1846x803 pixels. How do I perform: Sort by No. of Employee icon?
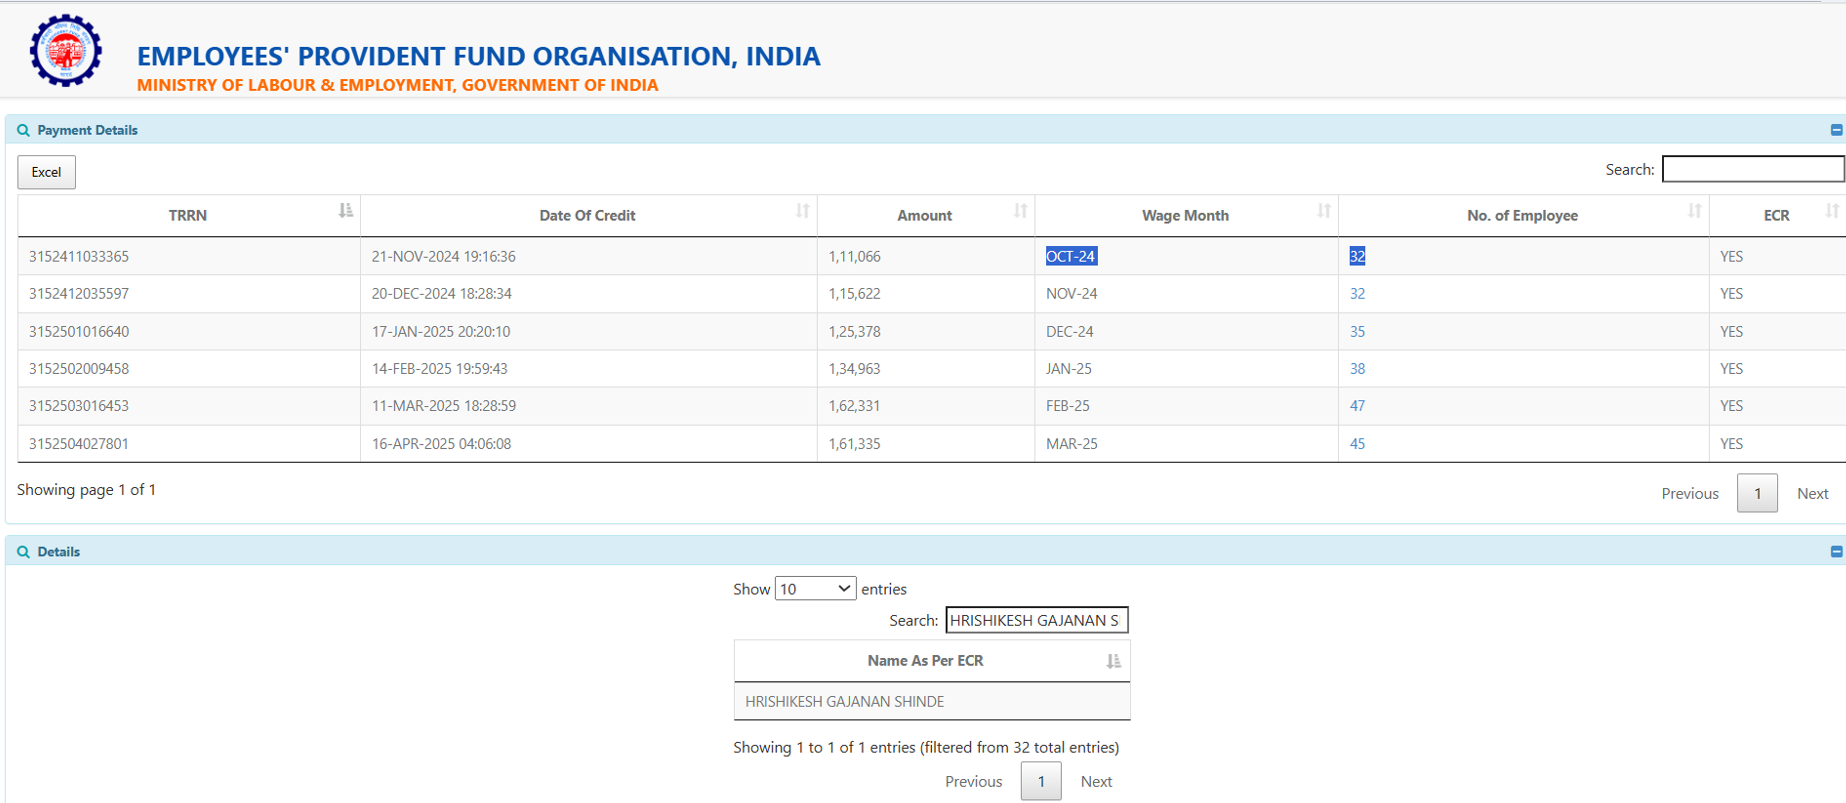tap(1694, 211)
